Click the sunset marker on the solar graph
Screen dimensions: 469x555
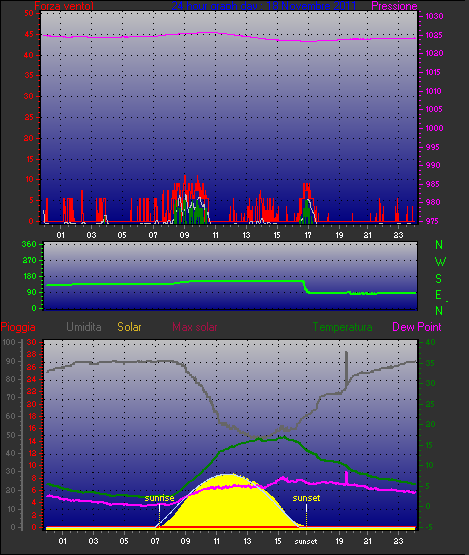(x=306, y=498)
